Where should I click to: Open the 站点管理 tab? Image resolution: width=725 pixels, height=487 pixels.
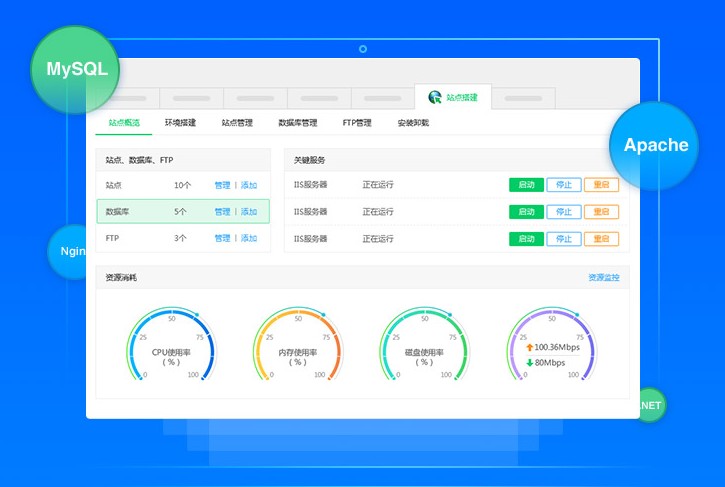coord(237,123)
